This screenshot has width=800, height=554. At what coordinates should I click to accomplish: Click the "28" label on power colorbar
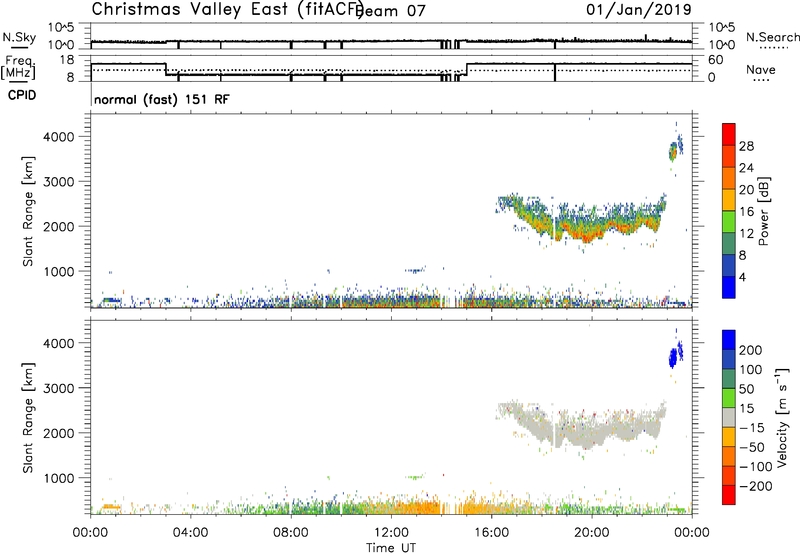746,146
